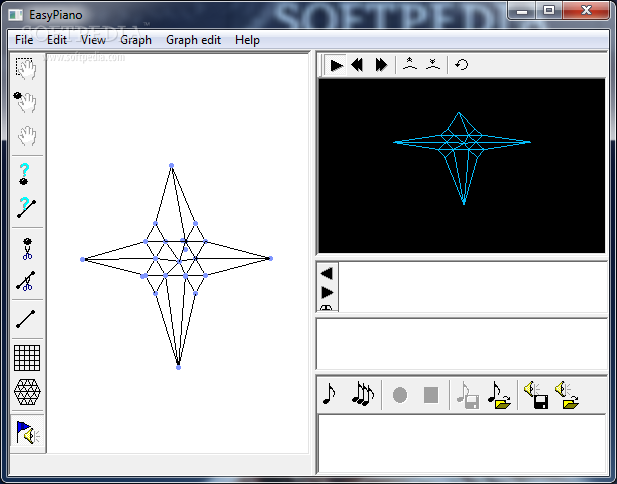This screenshot has width=617, height=484.
Task: Reset the 3D view rotation
Action: click(x=462, y=64)
